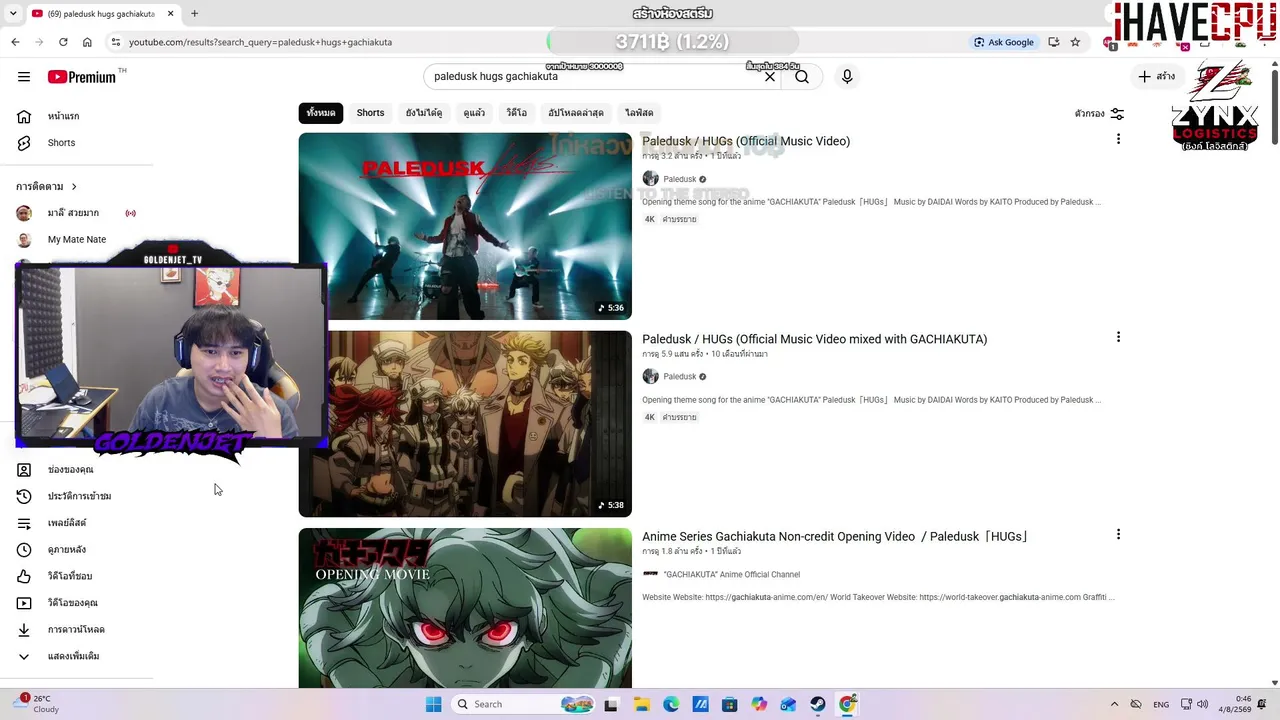Select the ทั้งหมด (All) filter chip
This screenshot has height=720, width=1280.
coord(321,113)
